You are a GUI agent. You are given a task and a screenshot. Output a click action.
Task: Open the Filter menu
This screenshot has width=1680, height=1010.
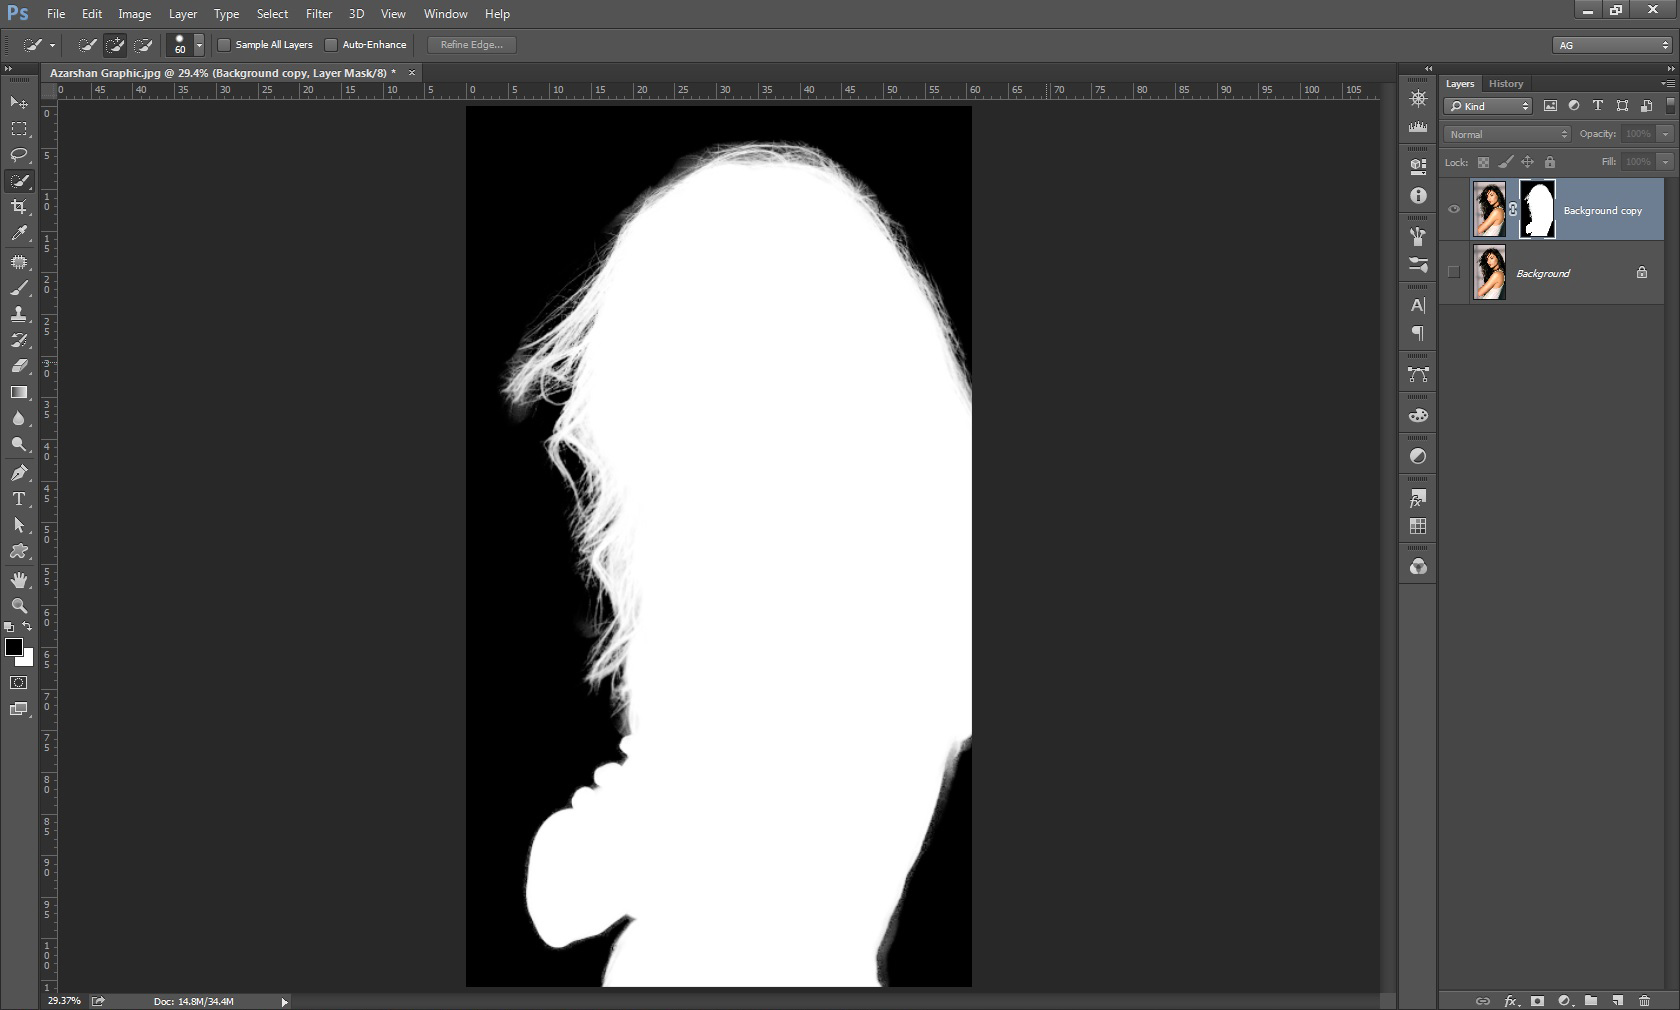(318, 14)
